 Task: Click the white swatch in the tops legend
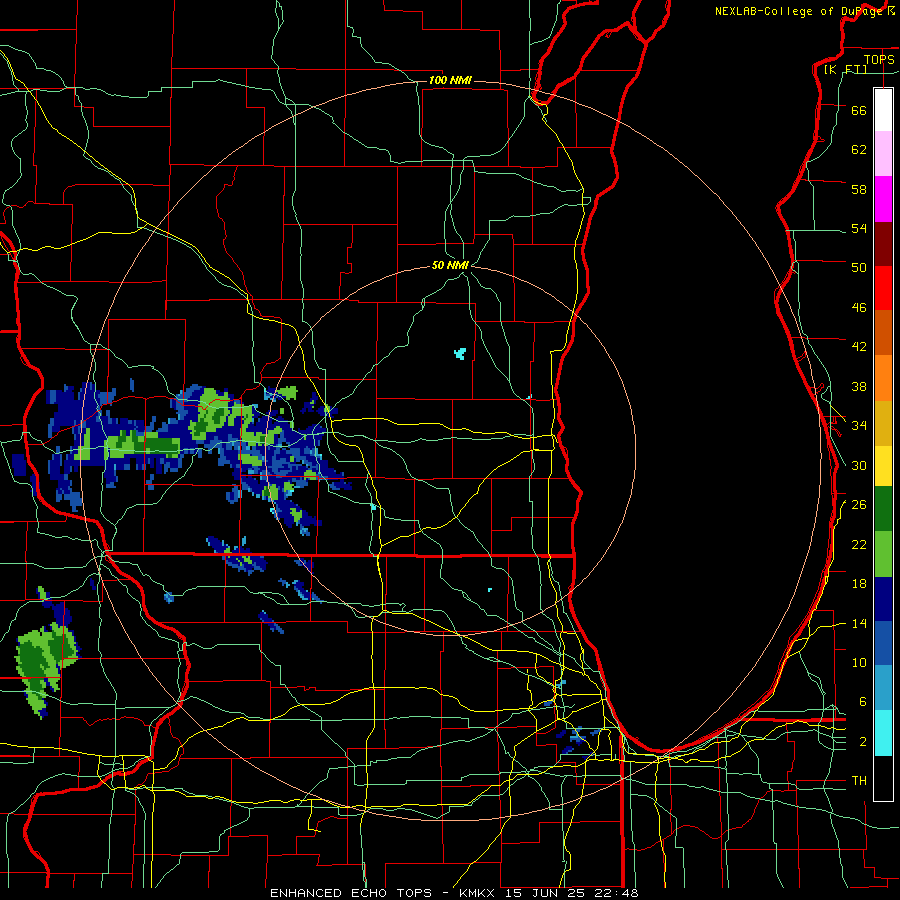[x=883, y=110]
